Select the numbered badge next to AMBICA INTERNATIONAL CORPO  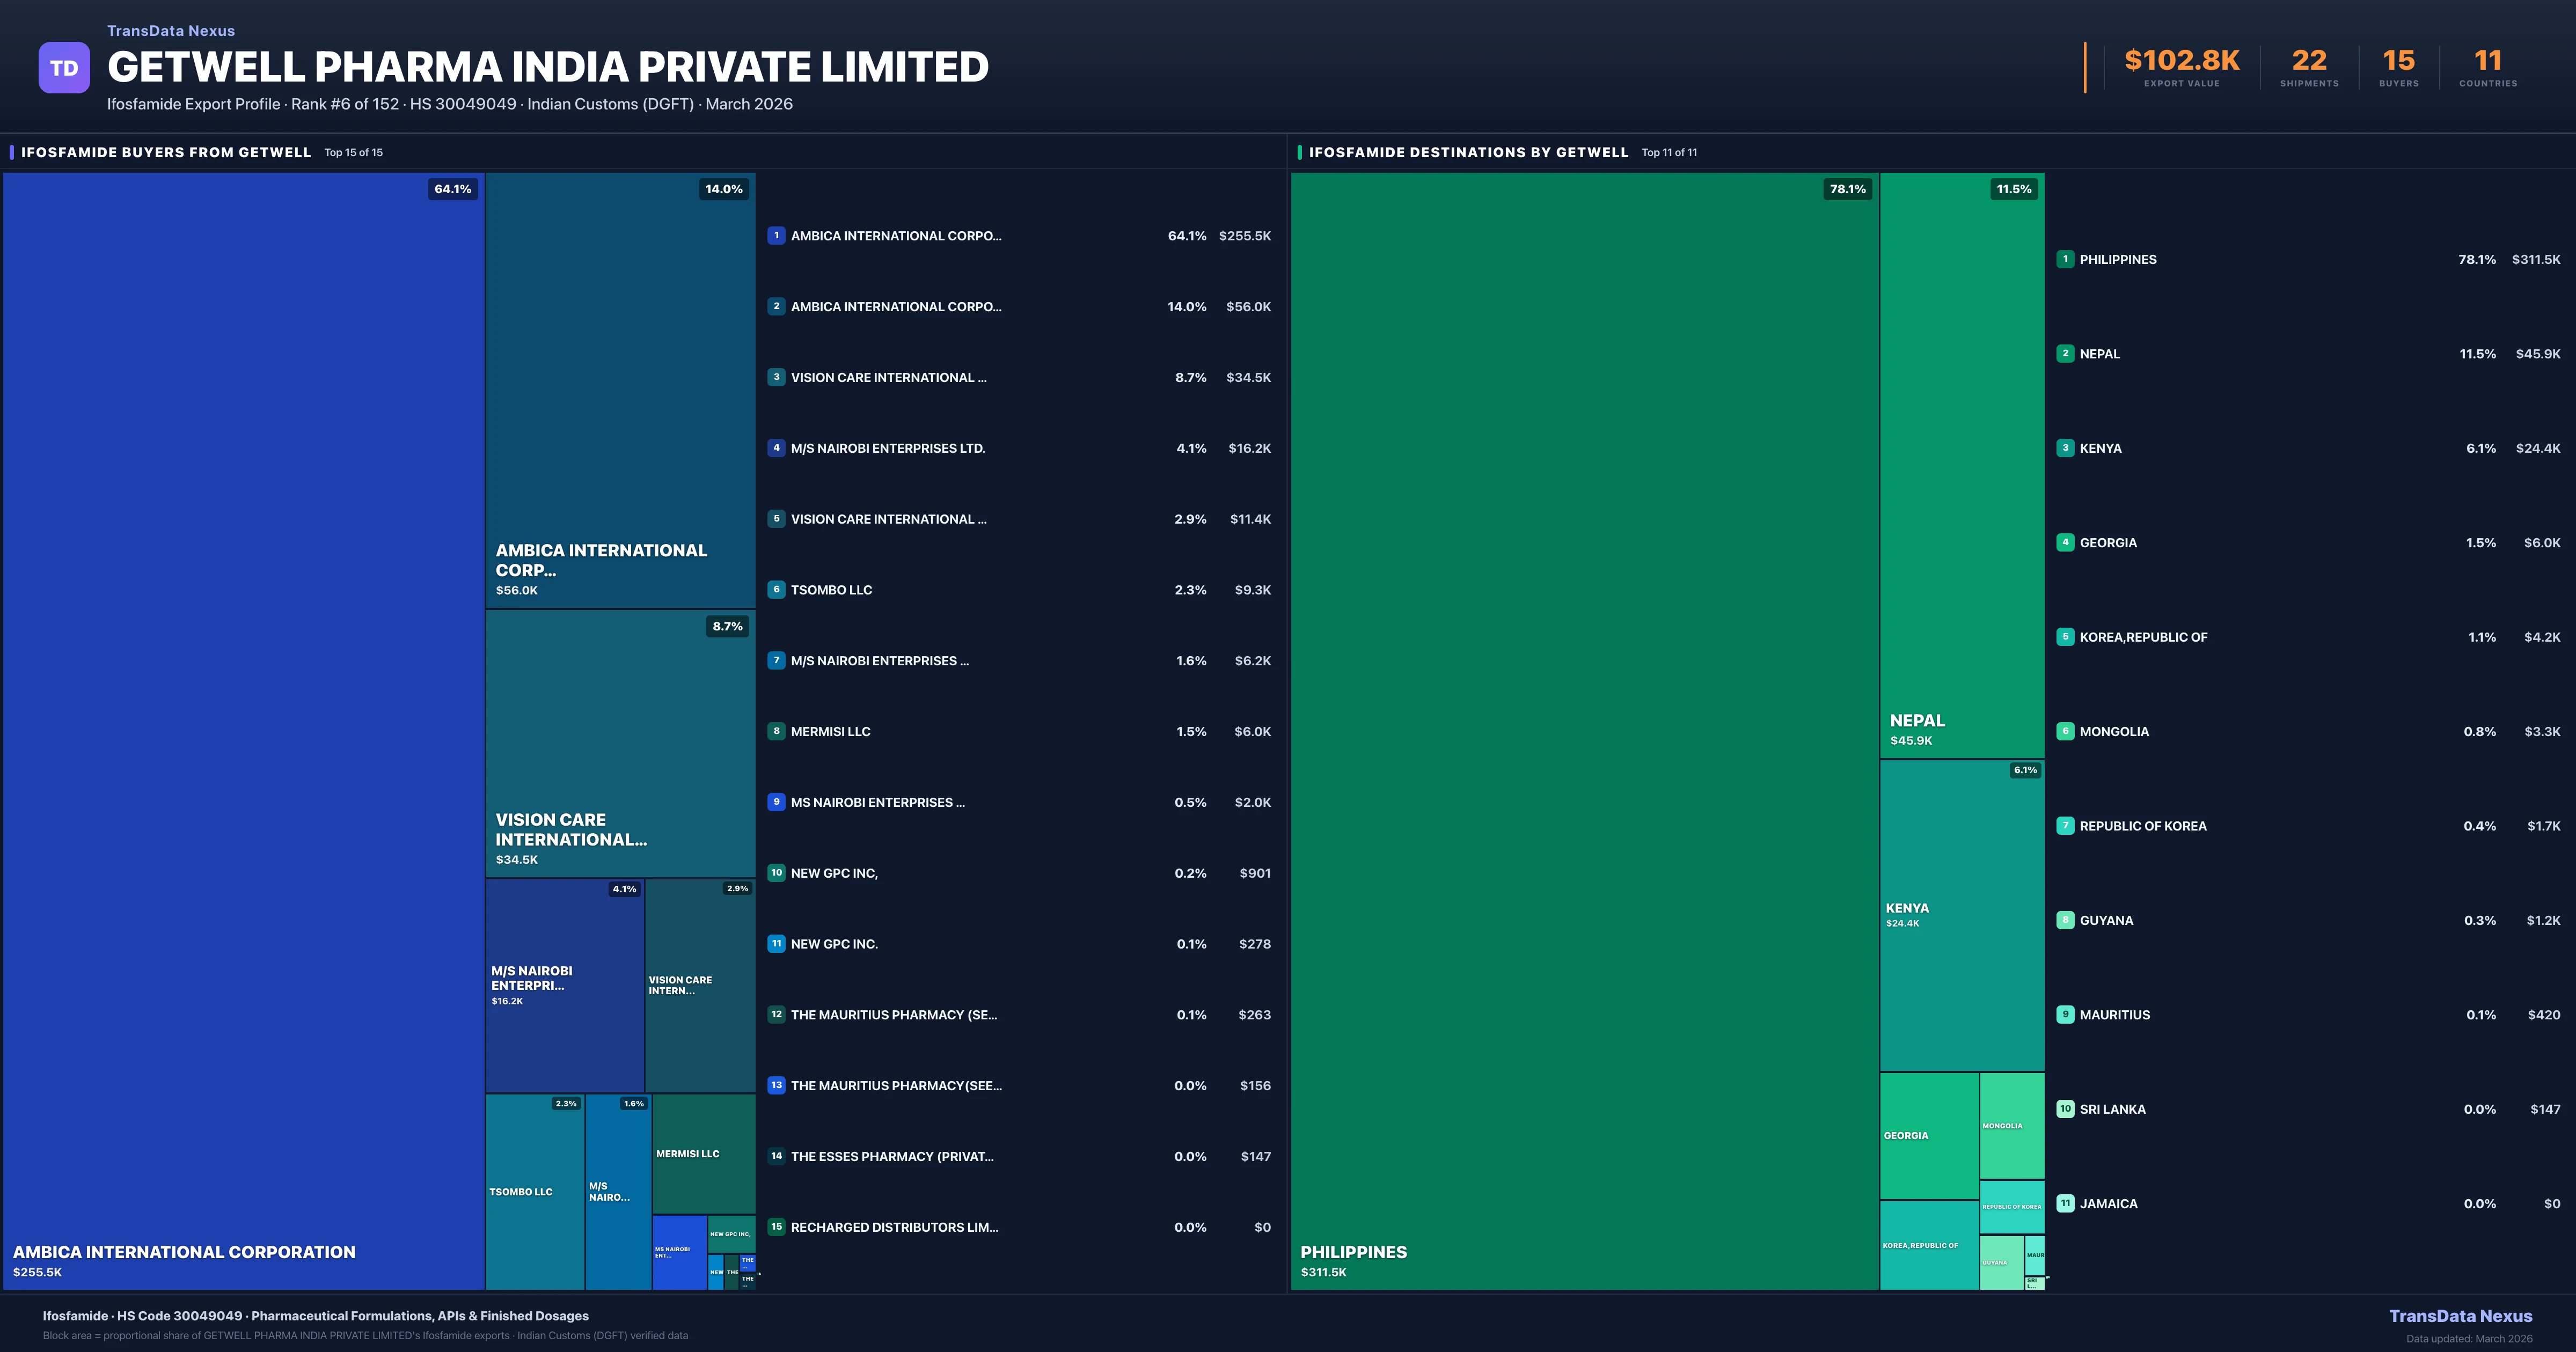pyautogui.click(x=777, y=236)
